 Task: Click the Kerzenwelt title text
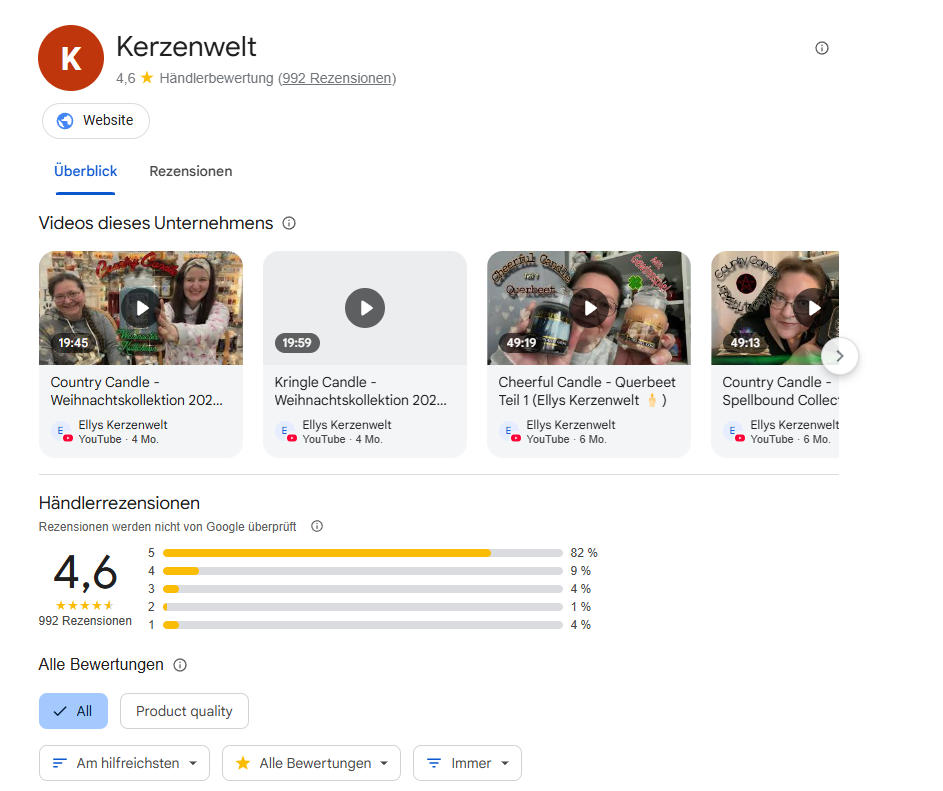click(x=186, y=47)
